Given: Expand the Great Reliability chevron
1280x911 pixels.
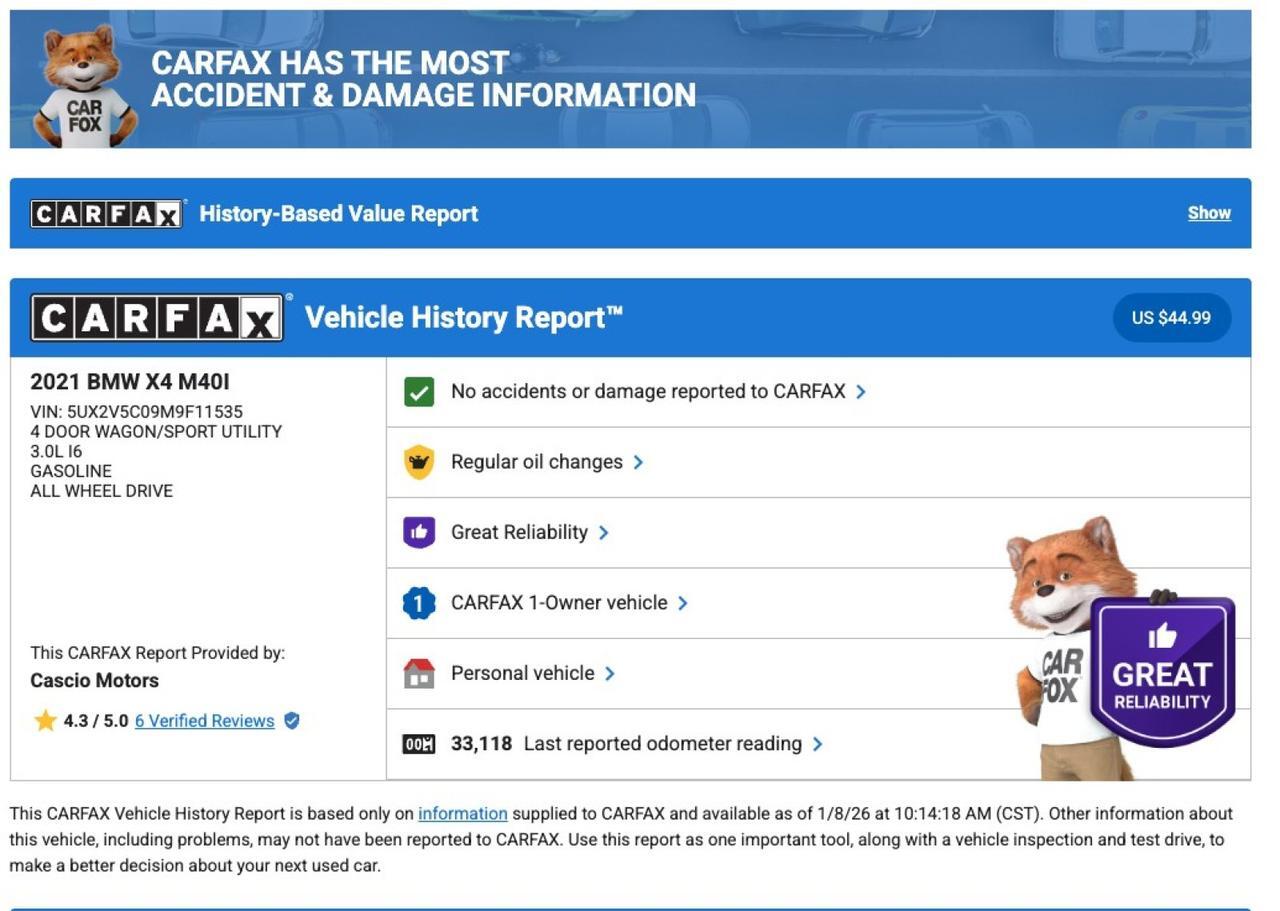Looking at the screenshot, I should tap(603, 532).
